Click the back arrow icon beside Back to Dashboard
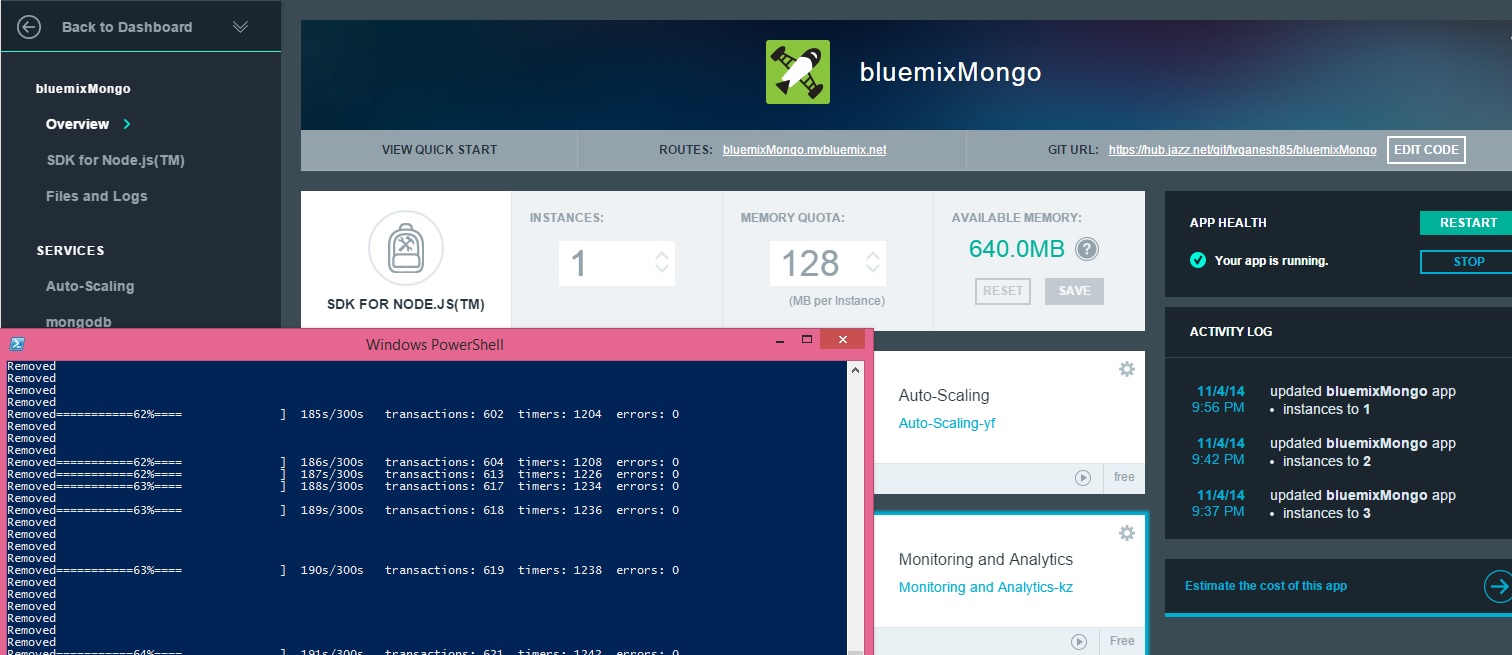The width and height of the screenshot is (1512, 655). (x=29, y=27)
